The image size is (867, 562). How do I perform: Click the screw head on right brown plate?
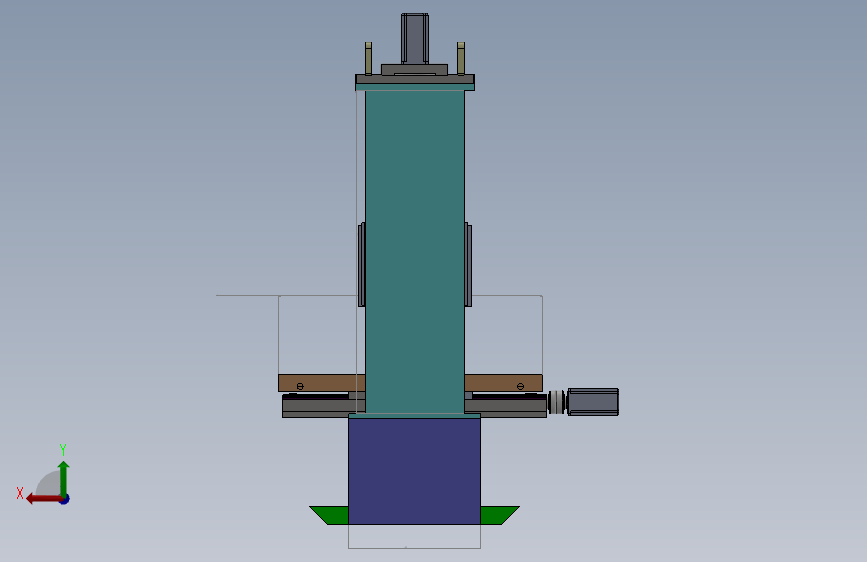tap(520, 386)
